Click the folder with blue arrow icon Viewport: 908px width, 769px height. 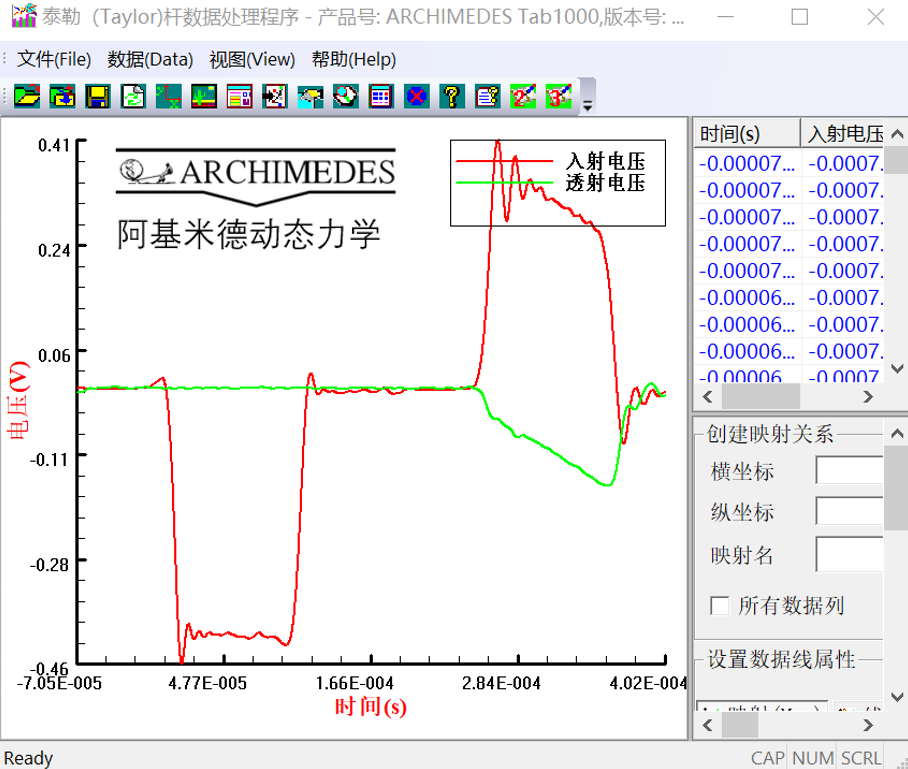(x=62, y=96)
